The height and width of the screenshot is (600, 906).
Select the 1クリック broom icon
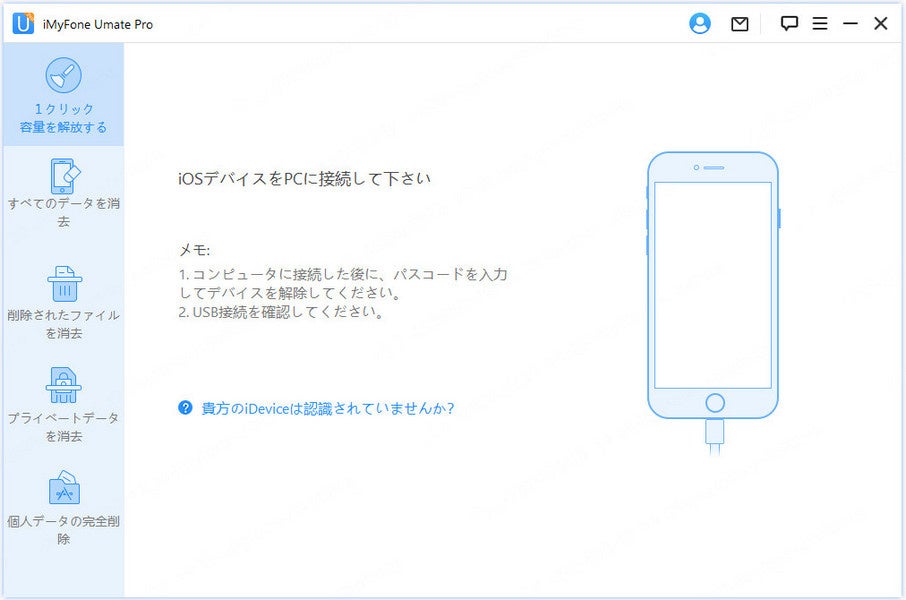(64, 75)
